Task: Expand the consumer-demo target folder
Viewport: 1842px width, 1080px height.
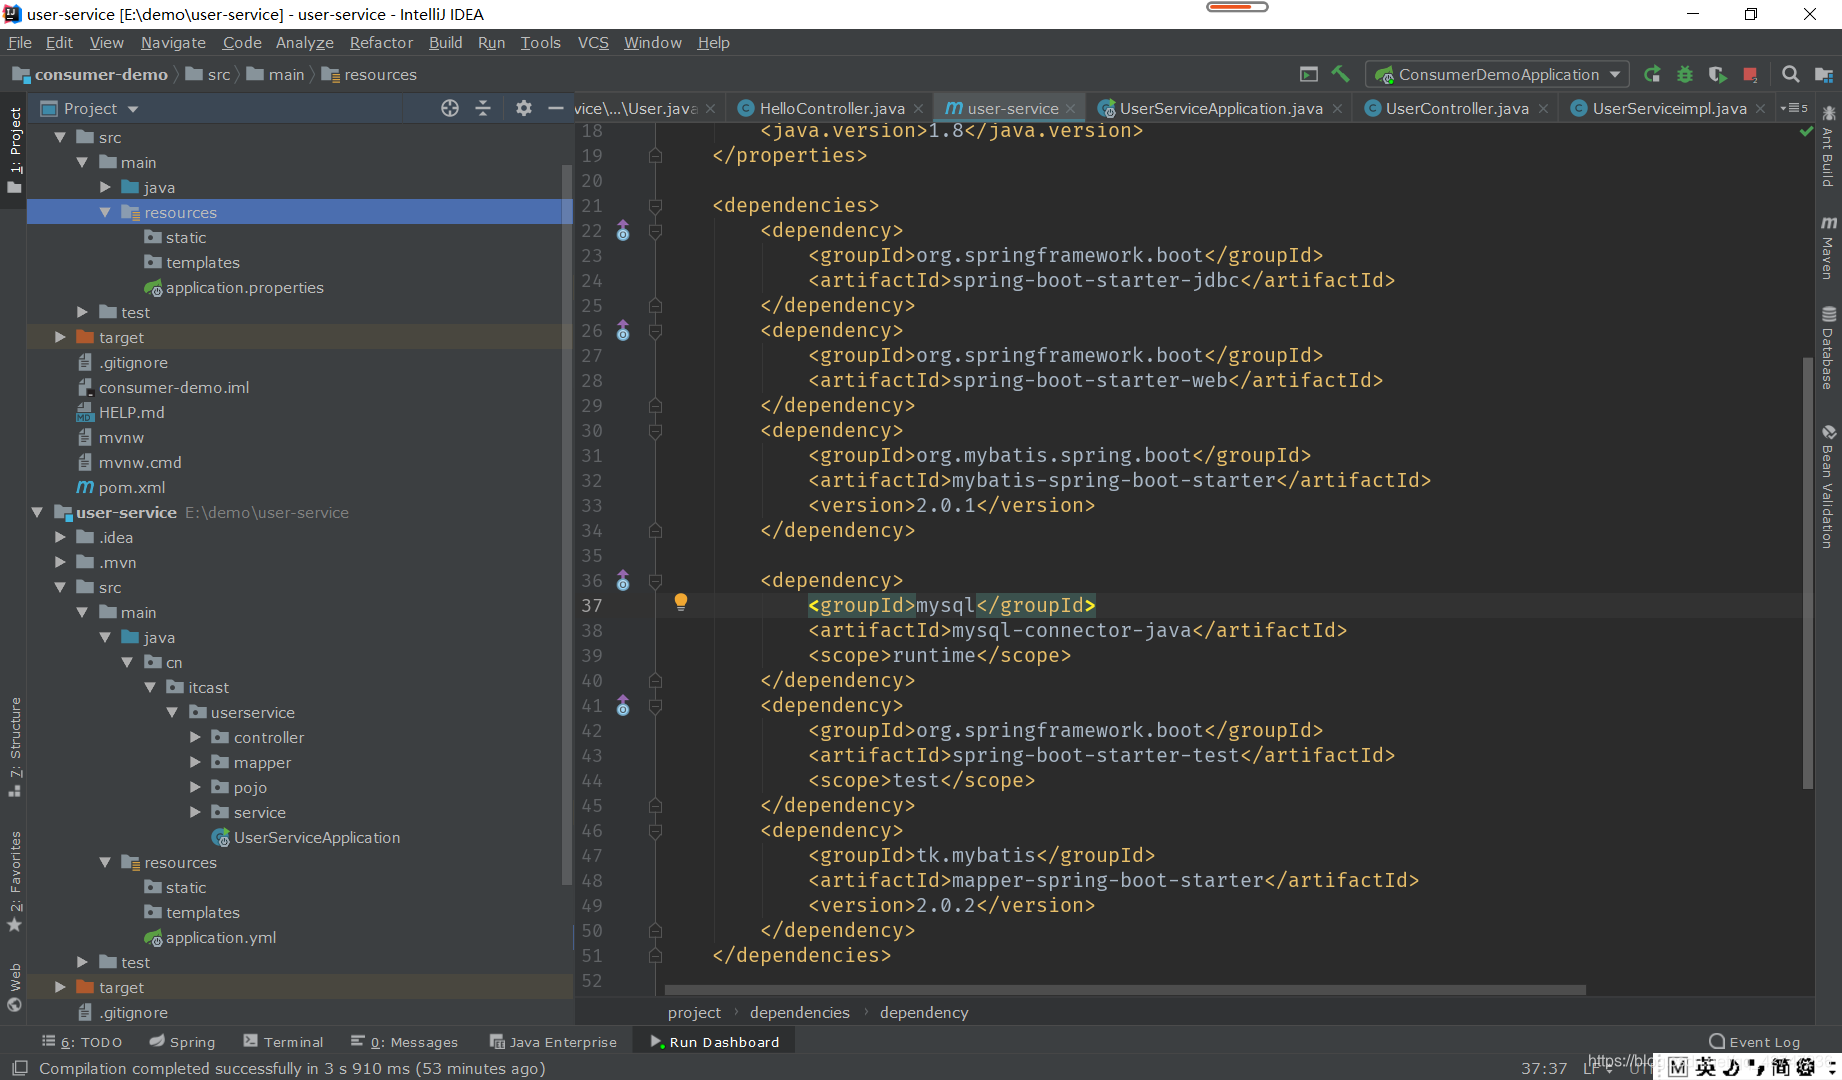Action: (x=60, y=337)
